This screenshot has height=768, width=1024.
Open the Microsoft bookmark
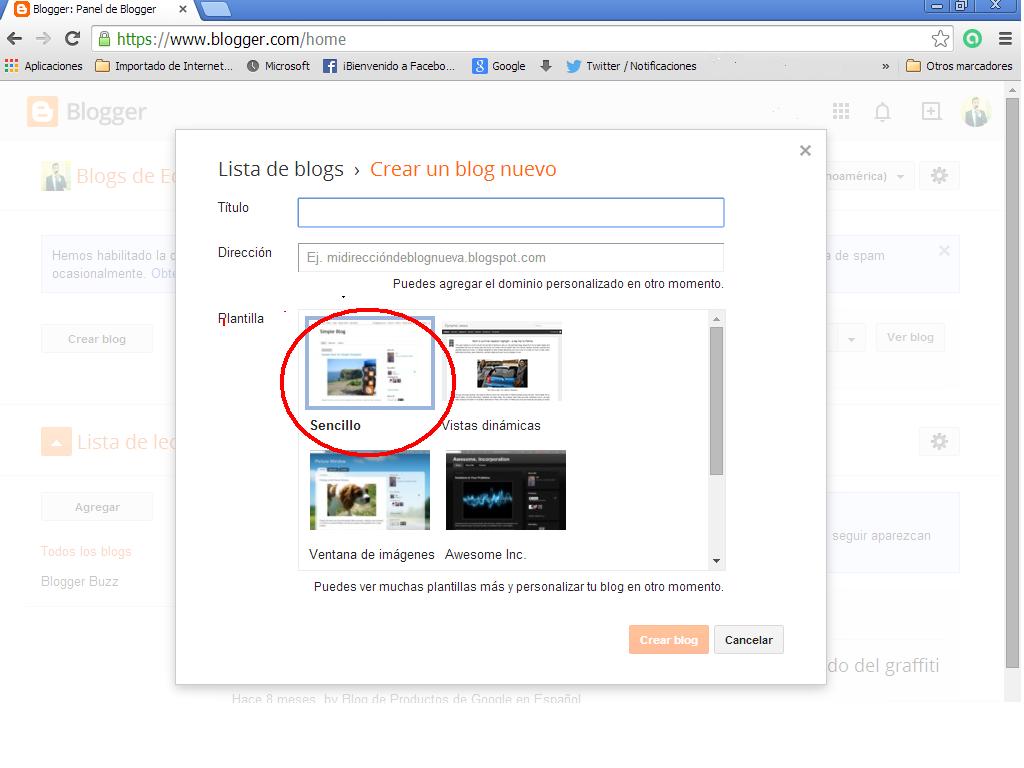pos(278,66)
